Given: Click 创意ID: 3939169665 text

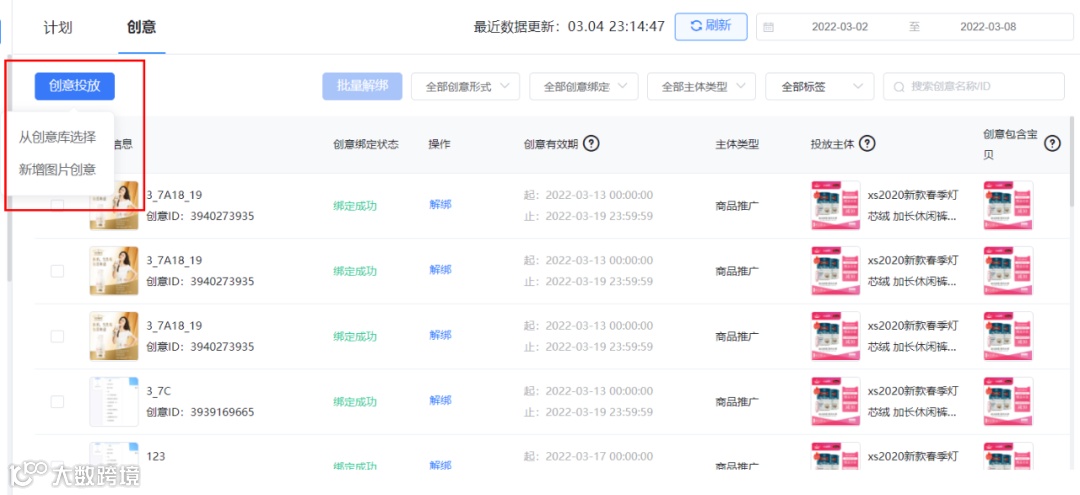Looking at the screenshot, I should (x=200, y=412).
